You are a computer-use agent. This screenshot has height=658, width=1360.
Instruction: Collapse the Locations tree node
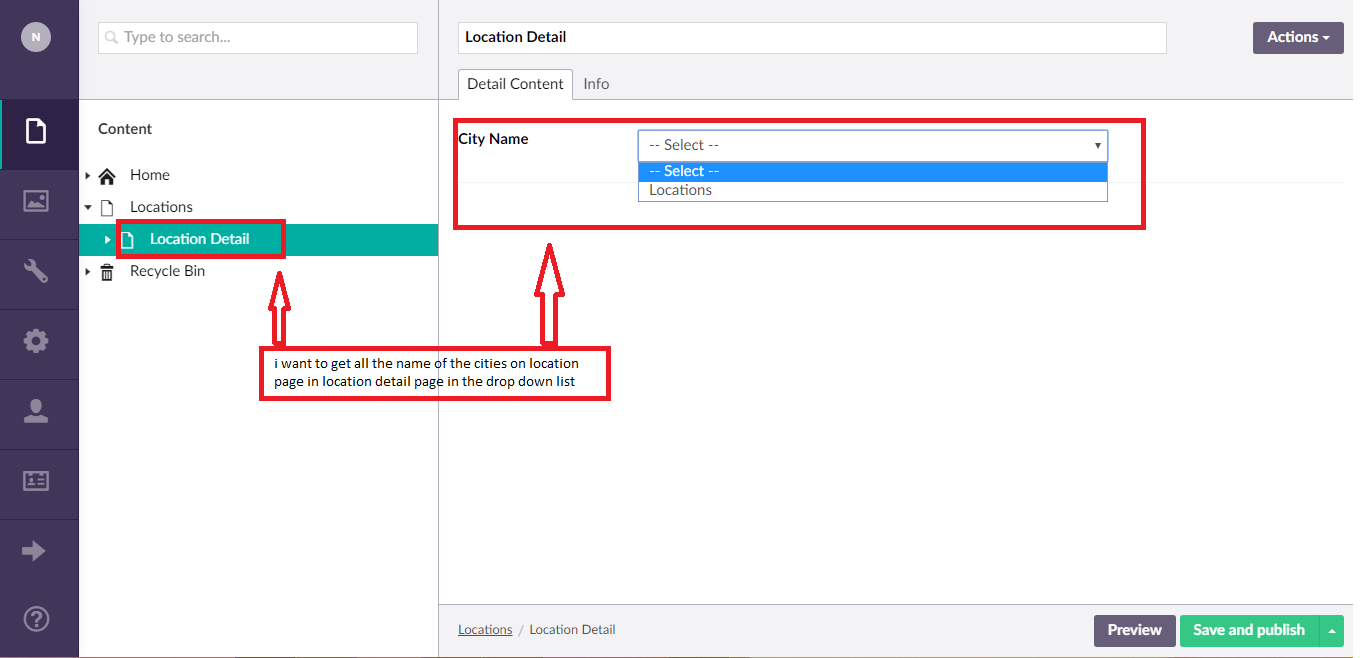click(88, 208)
